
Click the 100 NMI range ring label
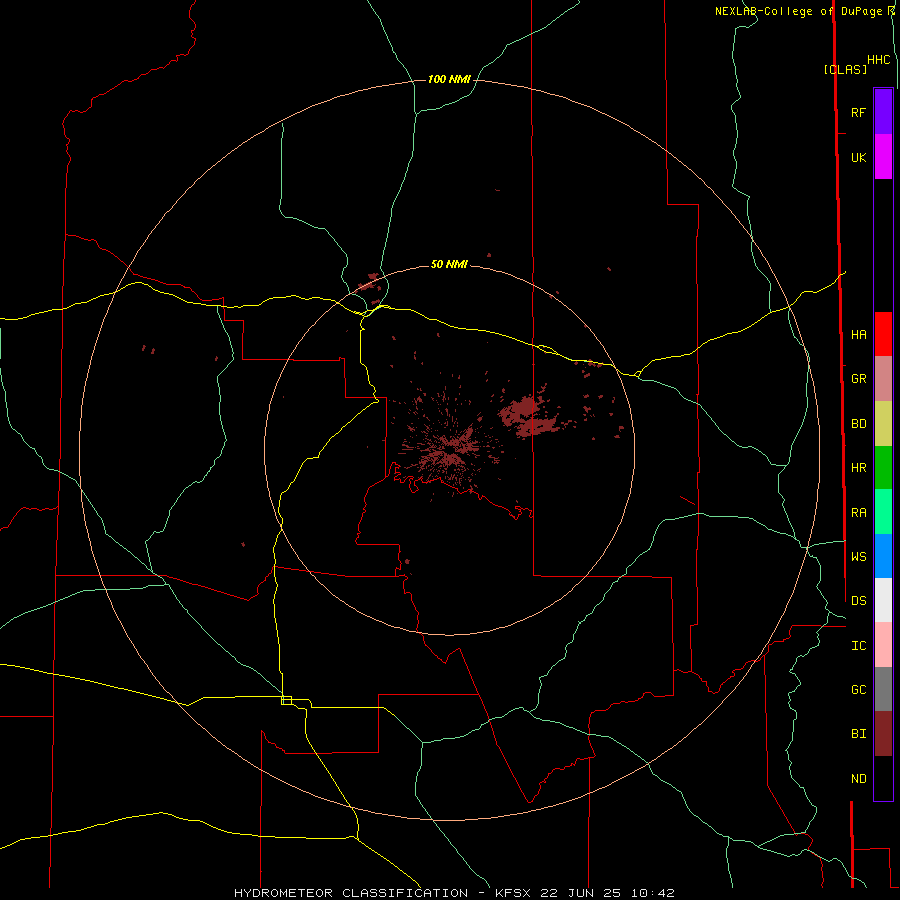[x=449, y=79]
